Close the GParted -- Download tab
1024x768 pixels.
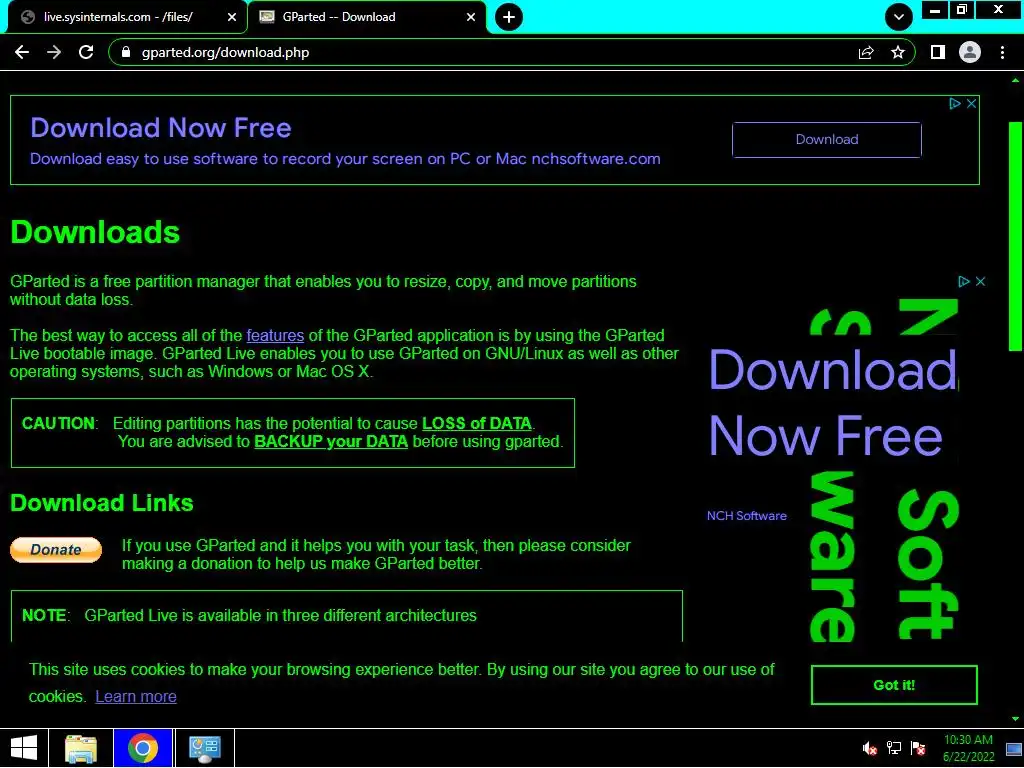pyautogui.click(x=471, y=17)
